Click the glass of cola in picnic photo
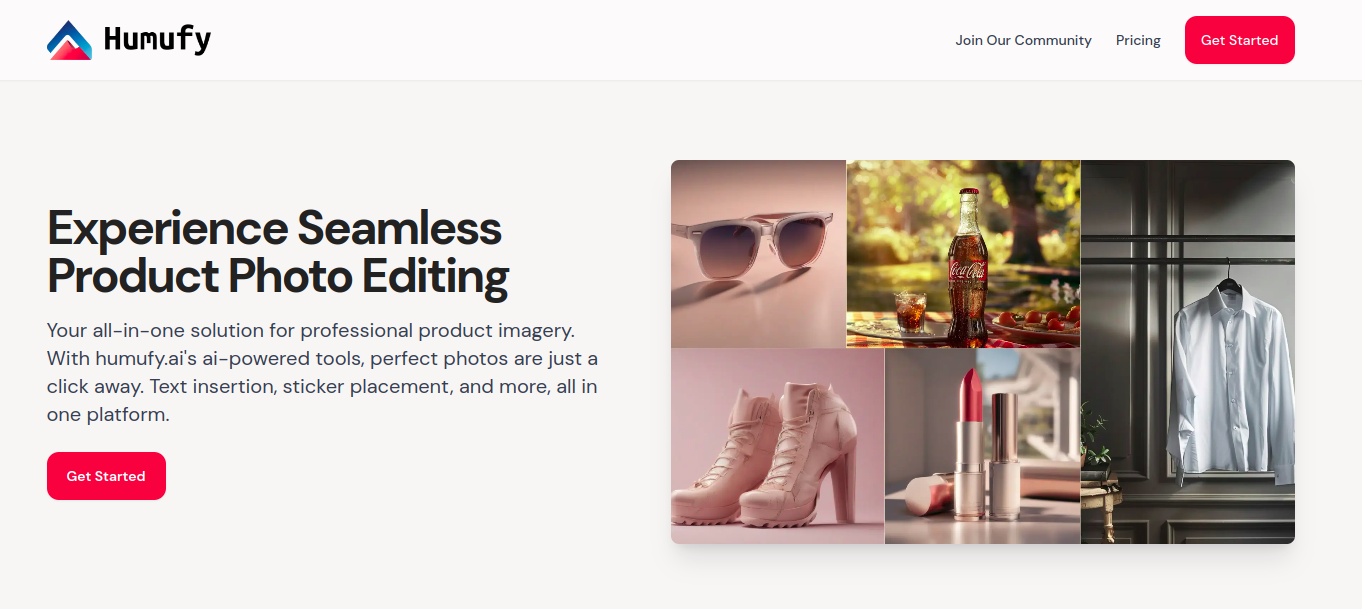 pyautogui.click(x=911, y=314)
